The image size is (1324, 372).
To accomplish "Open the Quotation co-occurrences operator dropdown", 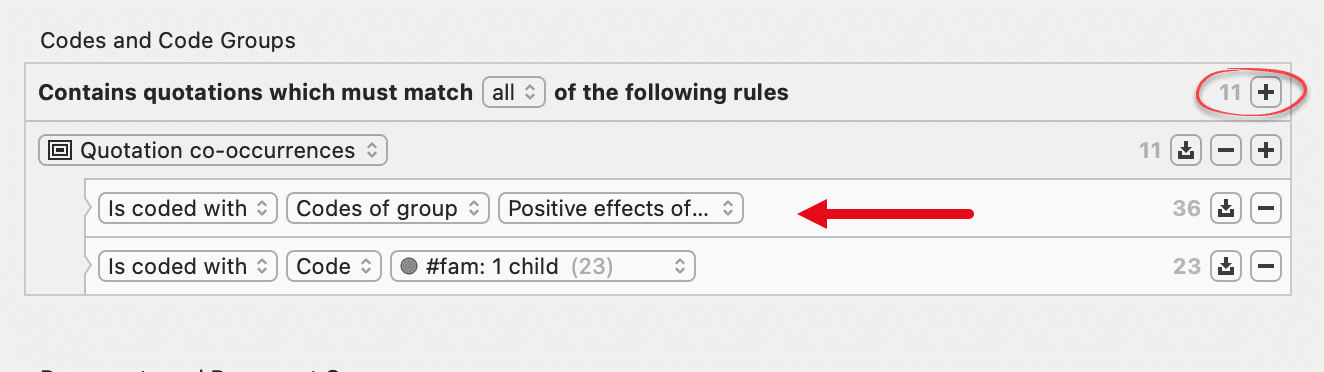I will pos(213,151).
